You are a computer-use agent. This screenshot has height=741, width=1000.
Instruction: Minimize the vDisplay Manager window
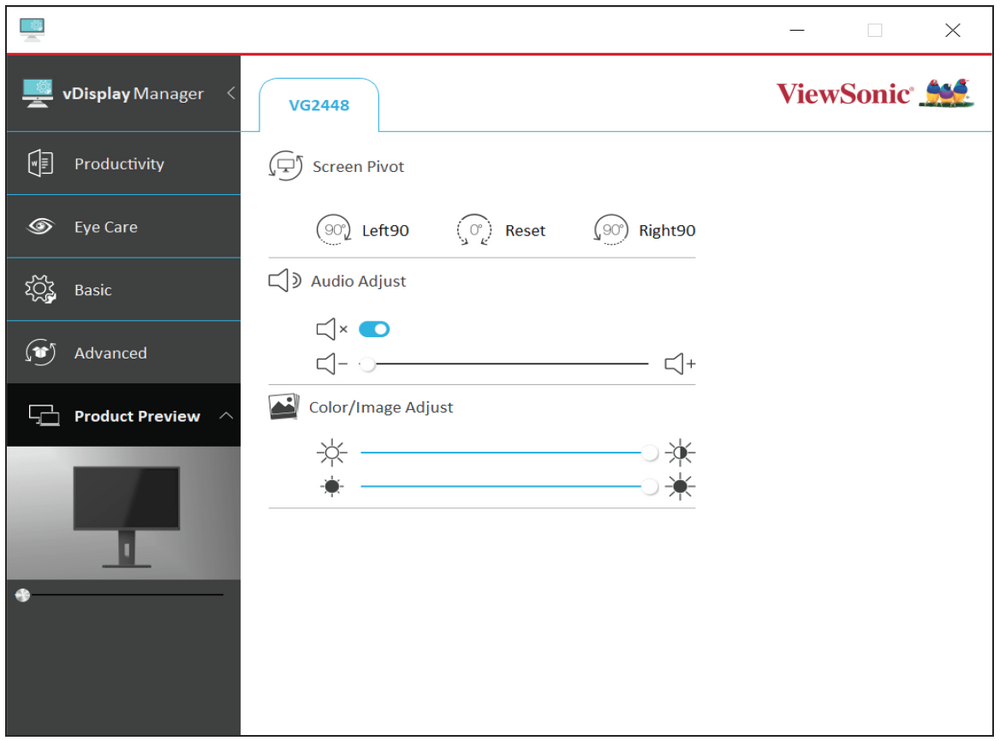[x=797, y=30]
